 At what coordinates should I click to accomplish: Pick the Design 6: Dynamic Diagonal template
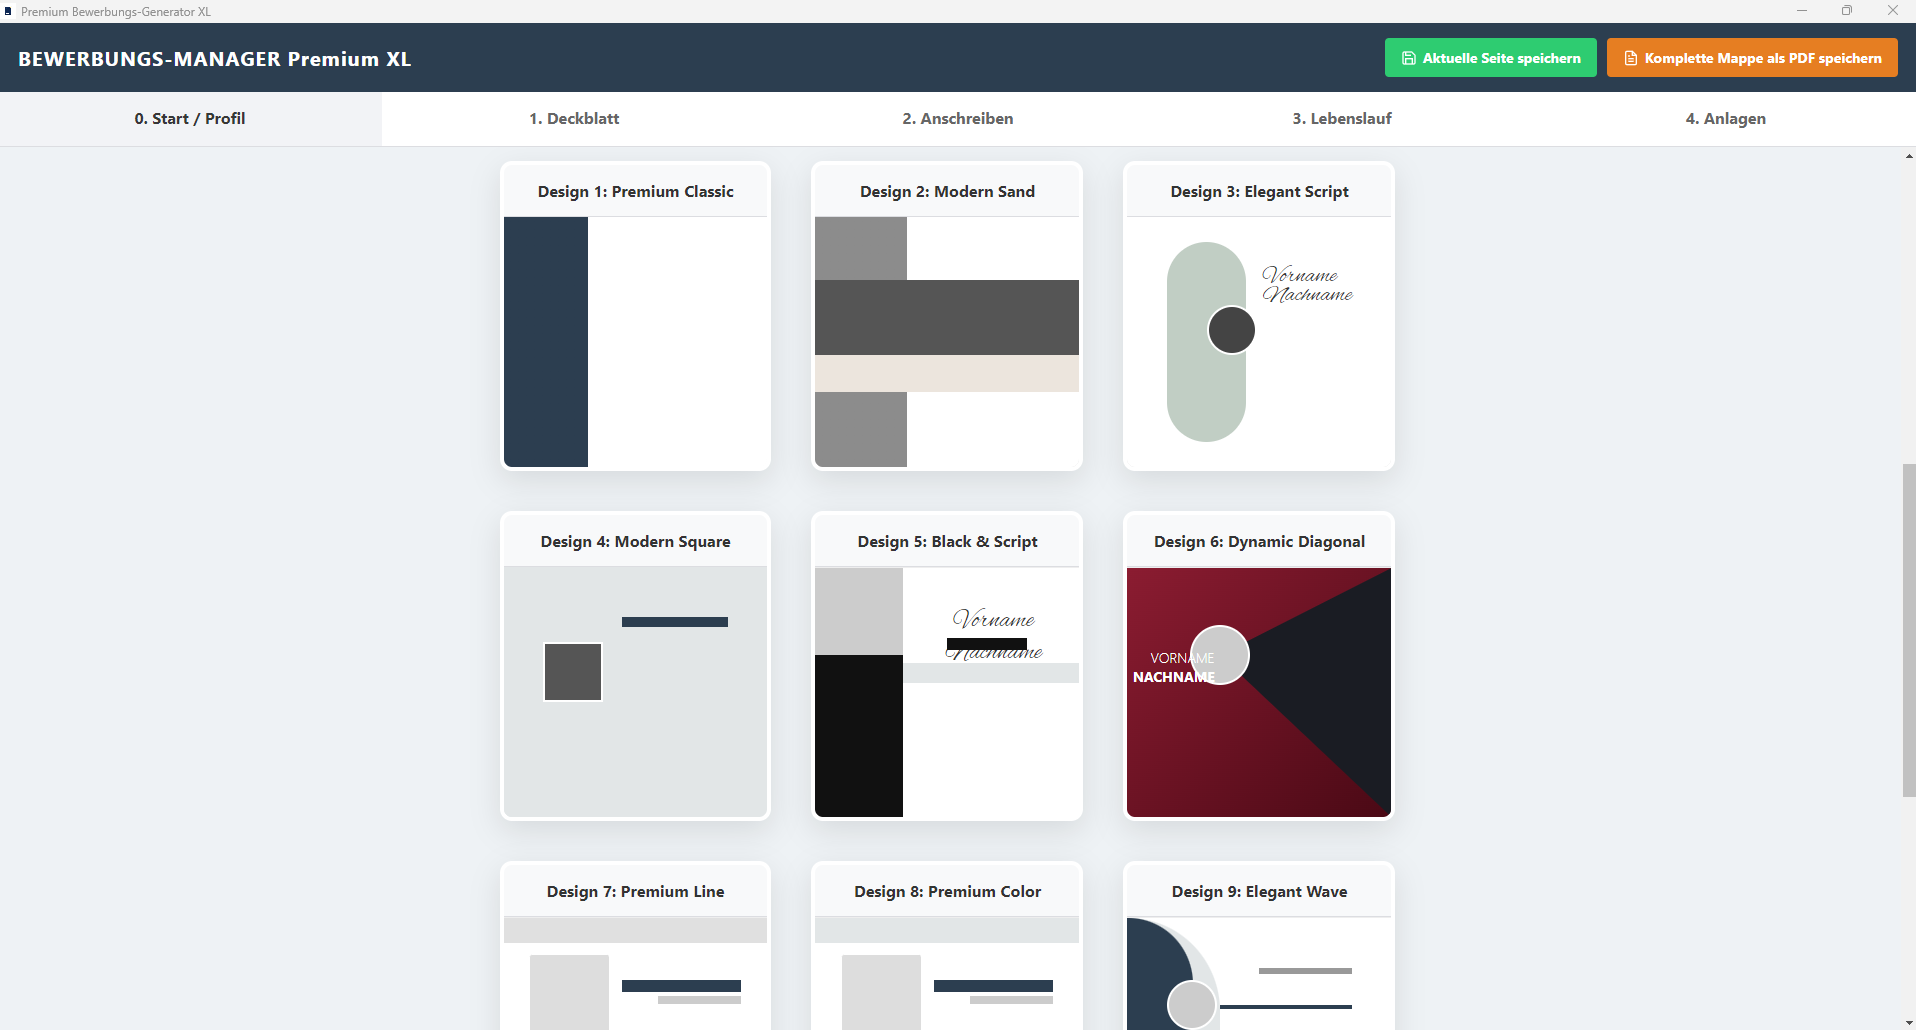pyautogui.click(x=1259, y=666)
